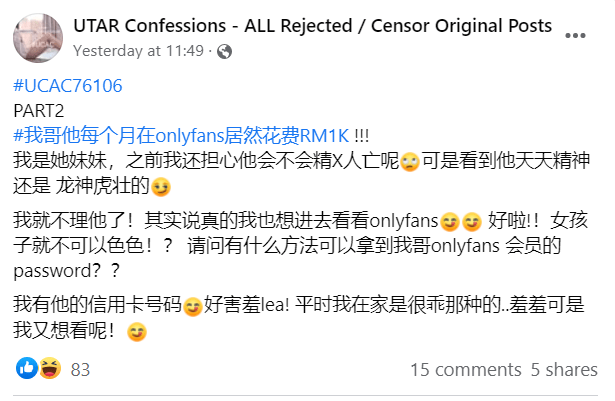Click the smirking emoji after 龙神虎壮的

click(x=161, y=187)
